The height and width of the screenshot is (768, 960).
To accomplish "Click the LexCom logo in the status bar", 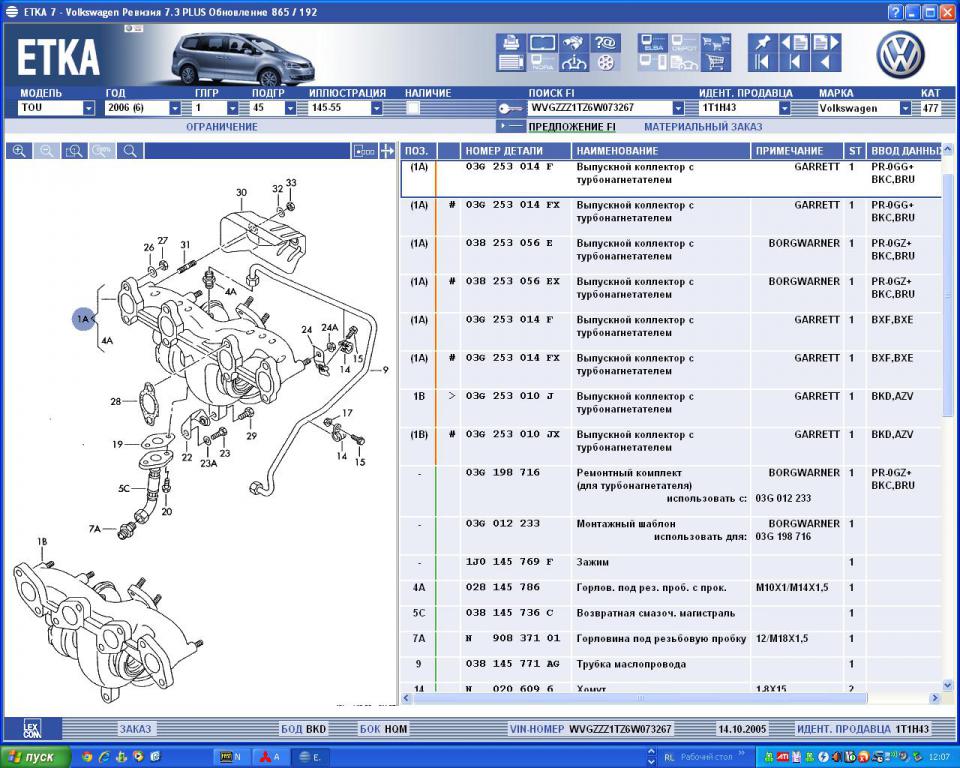I will (32, 729).
